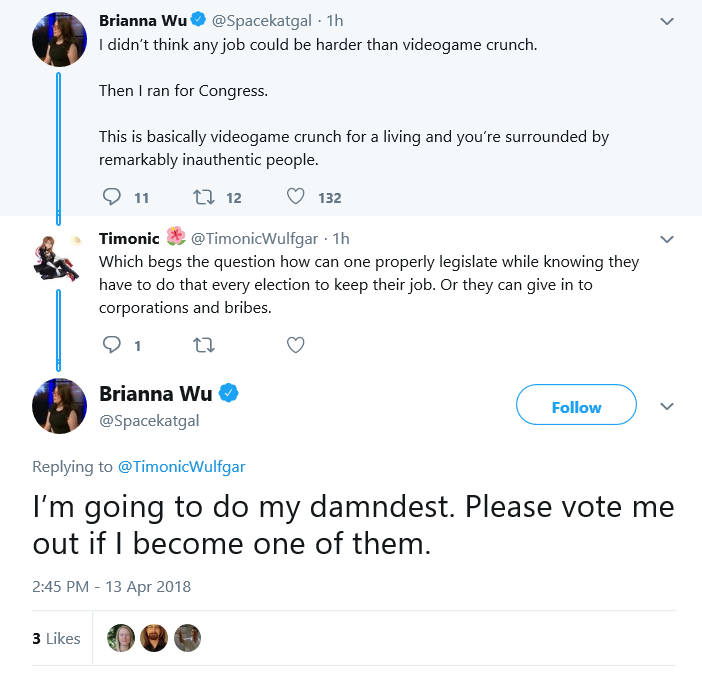Click Brianna Wu's avatar on the top tweet
The height and width of the screenshot is (676, 702).
(59, 39)
